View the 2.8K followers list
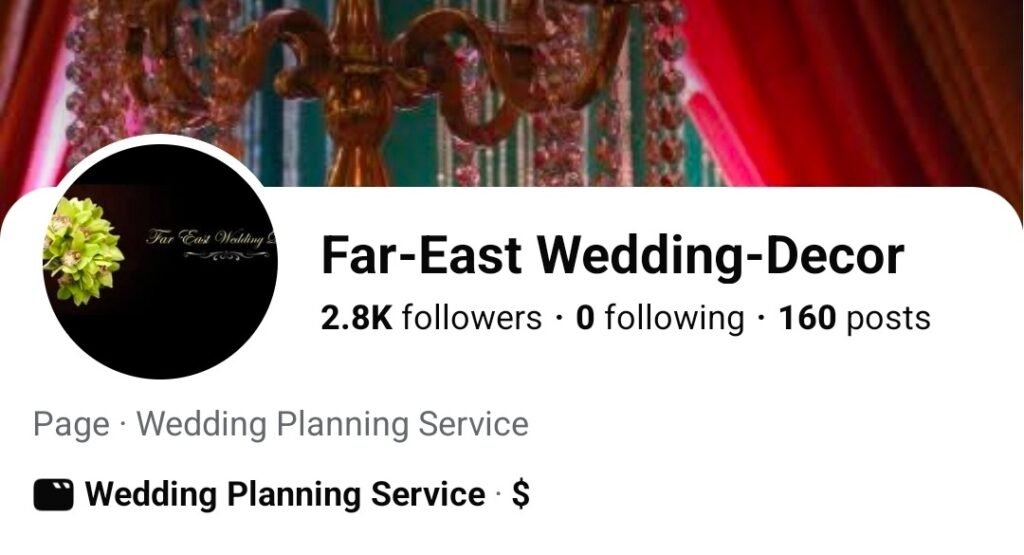Viewport: 1024px width, 555px height. [431, 318]
